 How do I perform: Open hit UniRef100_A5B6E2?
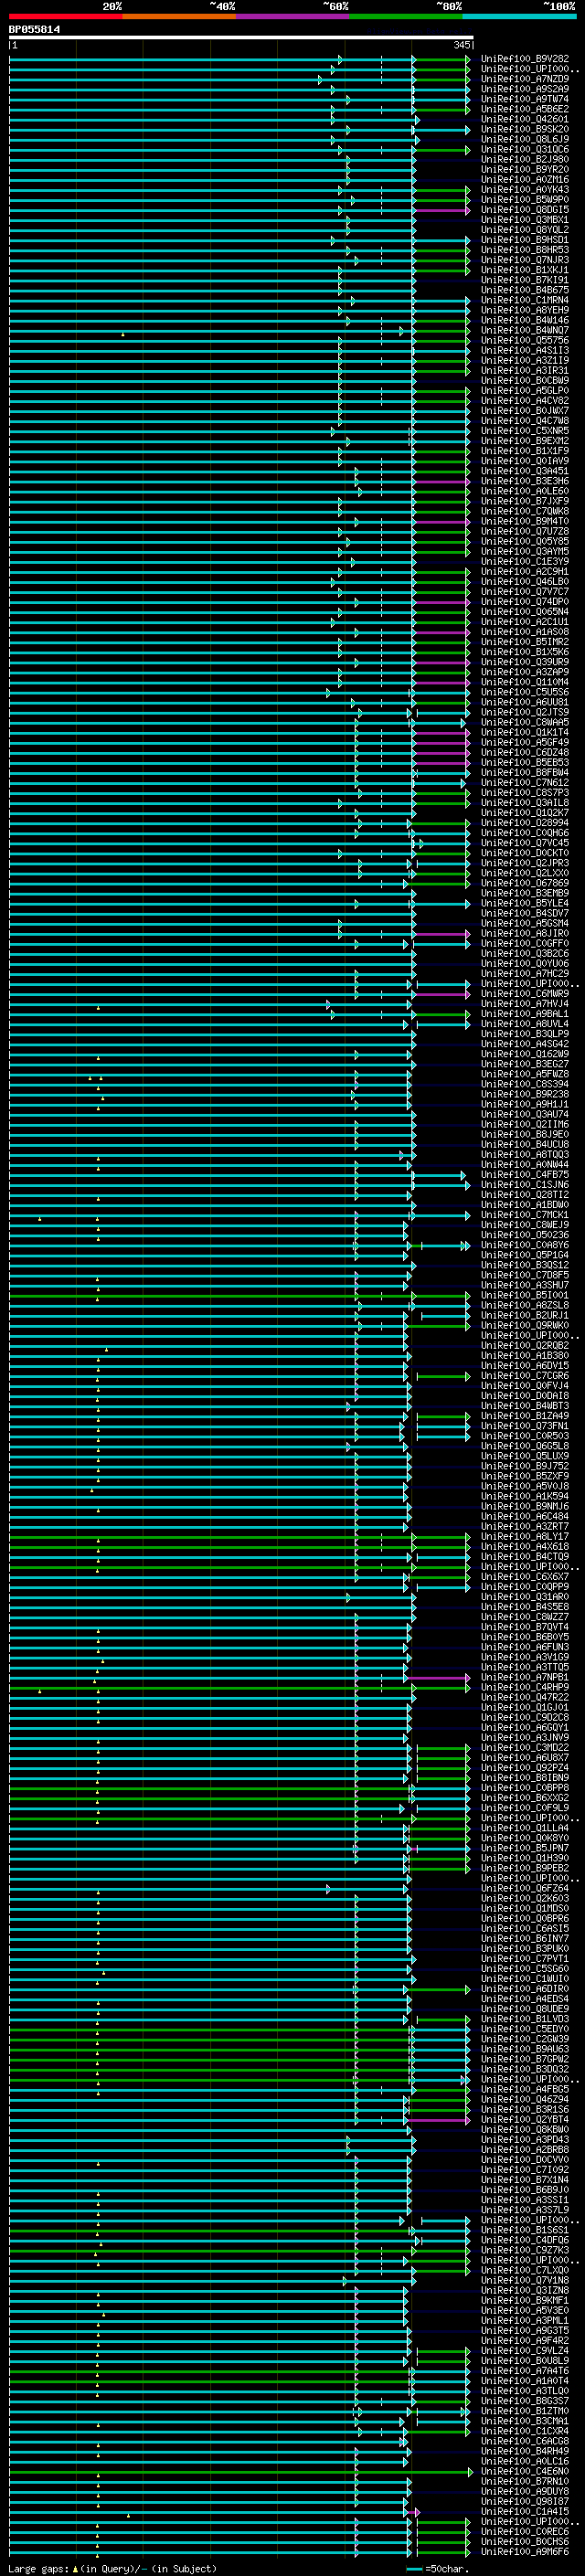tap(525, 109)
